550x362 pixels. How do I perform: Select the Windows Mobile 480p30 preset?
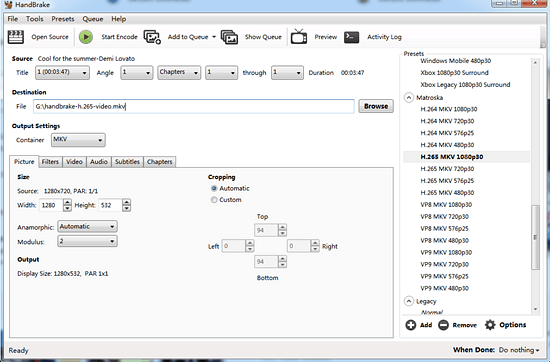click(x=456, y=61)
